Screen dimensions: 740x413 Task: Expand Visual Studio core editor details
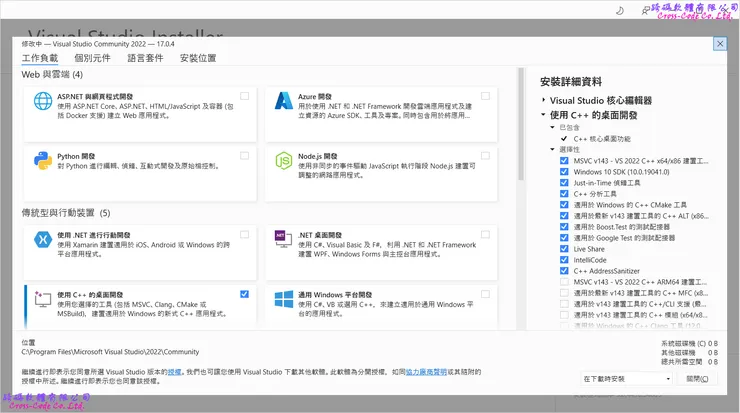pos(544,100)
